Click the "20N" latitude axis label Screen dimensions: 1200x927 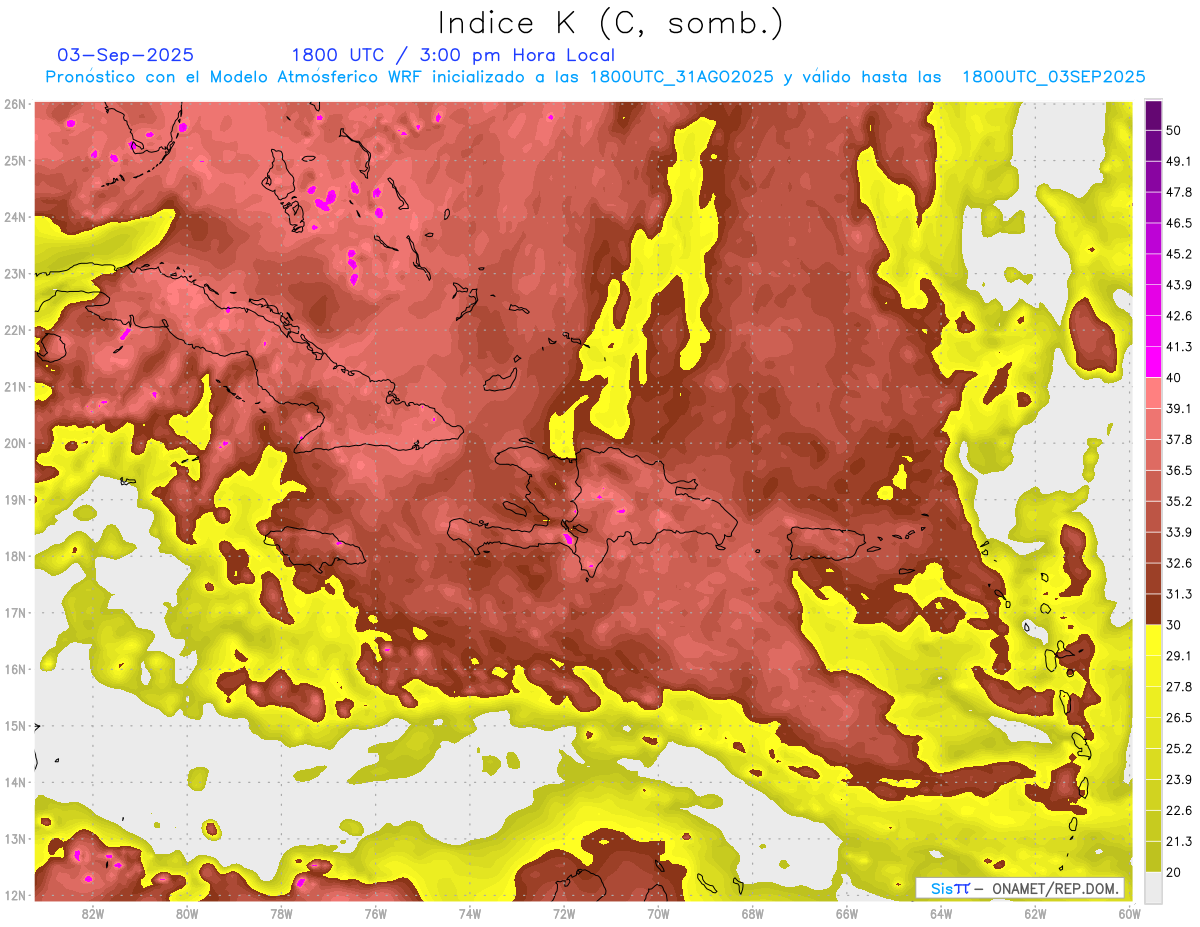(15, 443)
